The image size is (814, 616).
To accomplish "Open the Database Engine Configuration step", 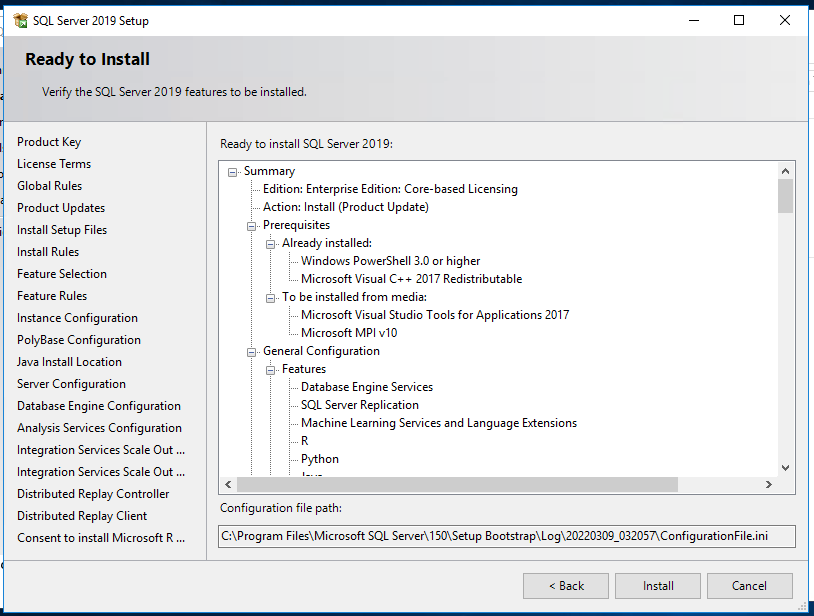I will coord(99,406).
